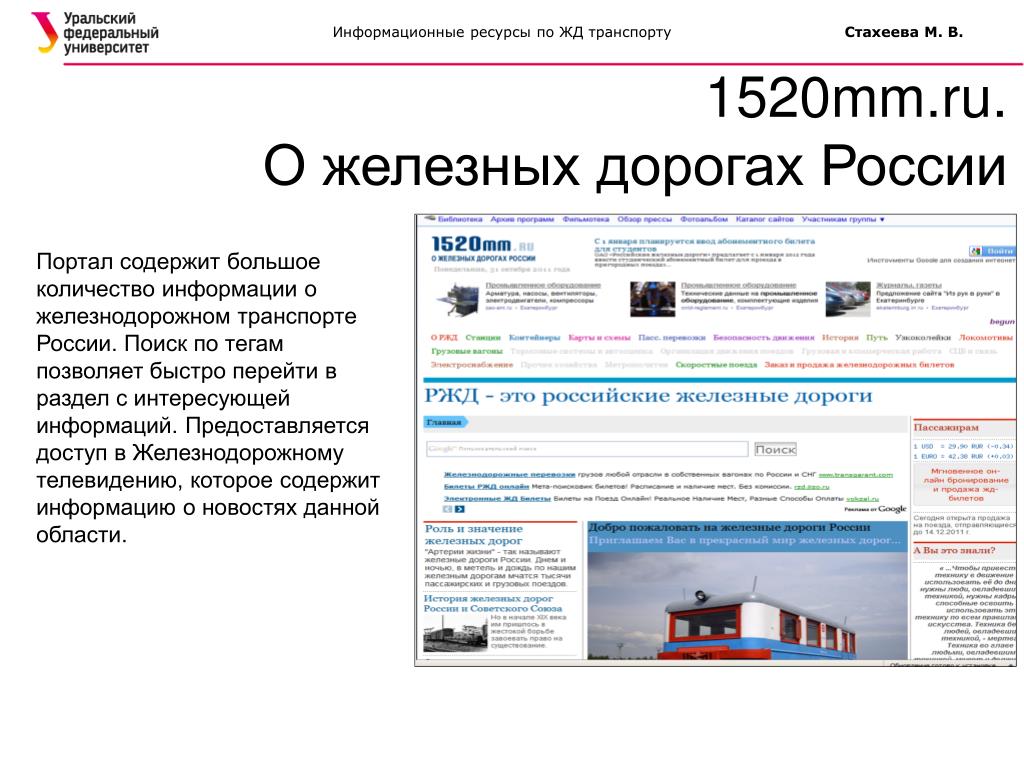Image resolution: width=1024 pixels, height=768 pixels.
Task: Click the begun ad network label
Action: click(1002, 321)
